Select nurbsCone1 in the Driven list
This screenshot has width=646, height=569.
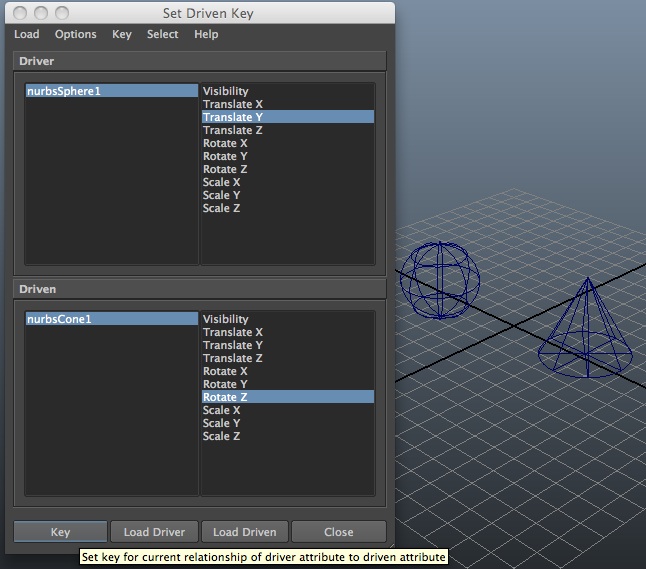pos(112,318)
